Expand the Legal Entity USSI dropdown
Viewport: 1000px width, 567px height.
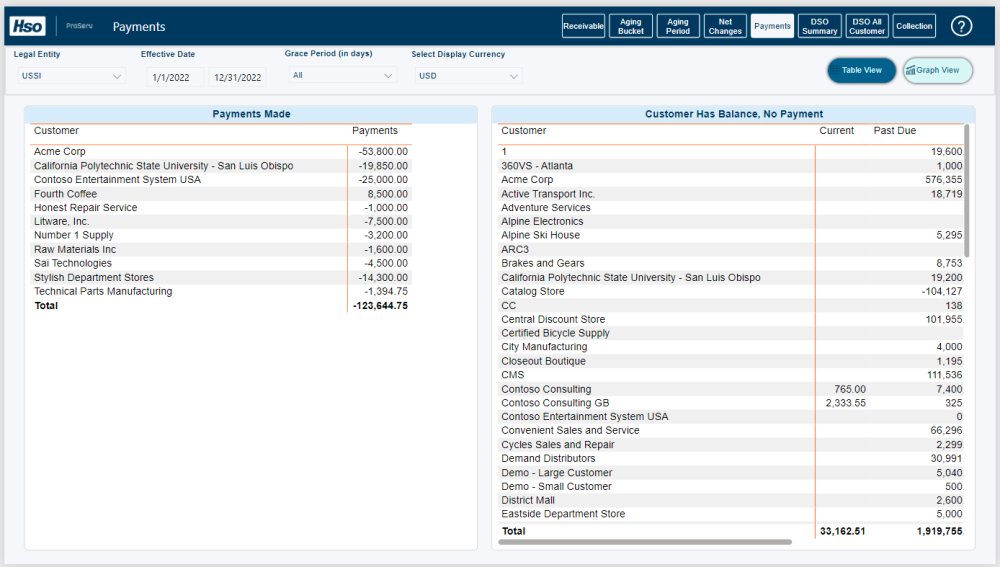click(71, 76)
